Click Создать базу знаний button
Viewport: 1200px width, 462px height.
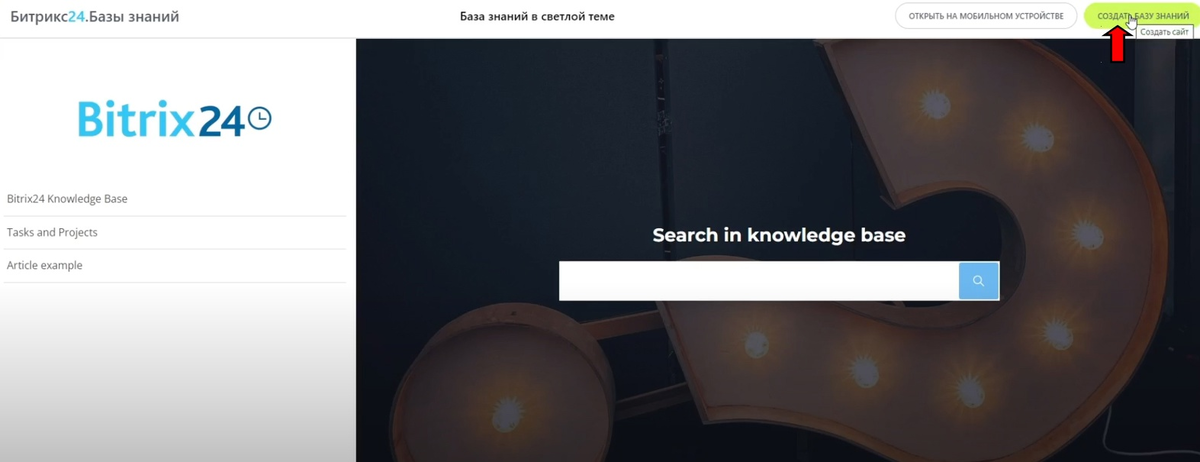click(1142, 16)
